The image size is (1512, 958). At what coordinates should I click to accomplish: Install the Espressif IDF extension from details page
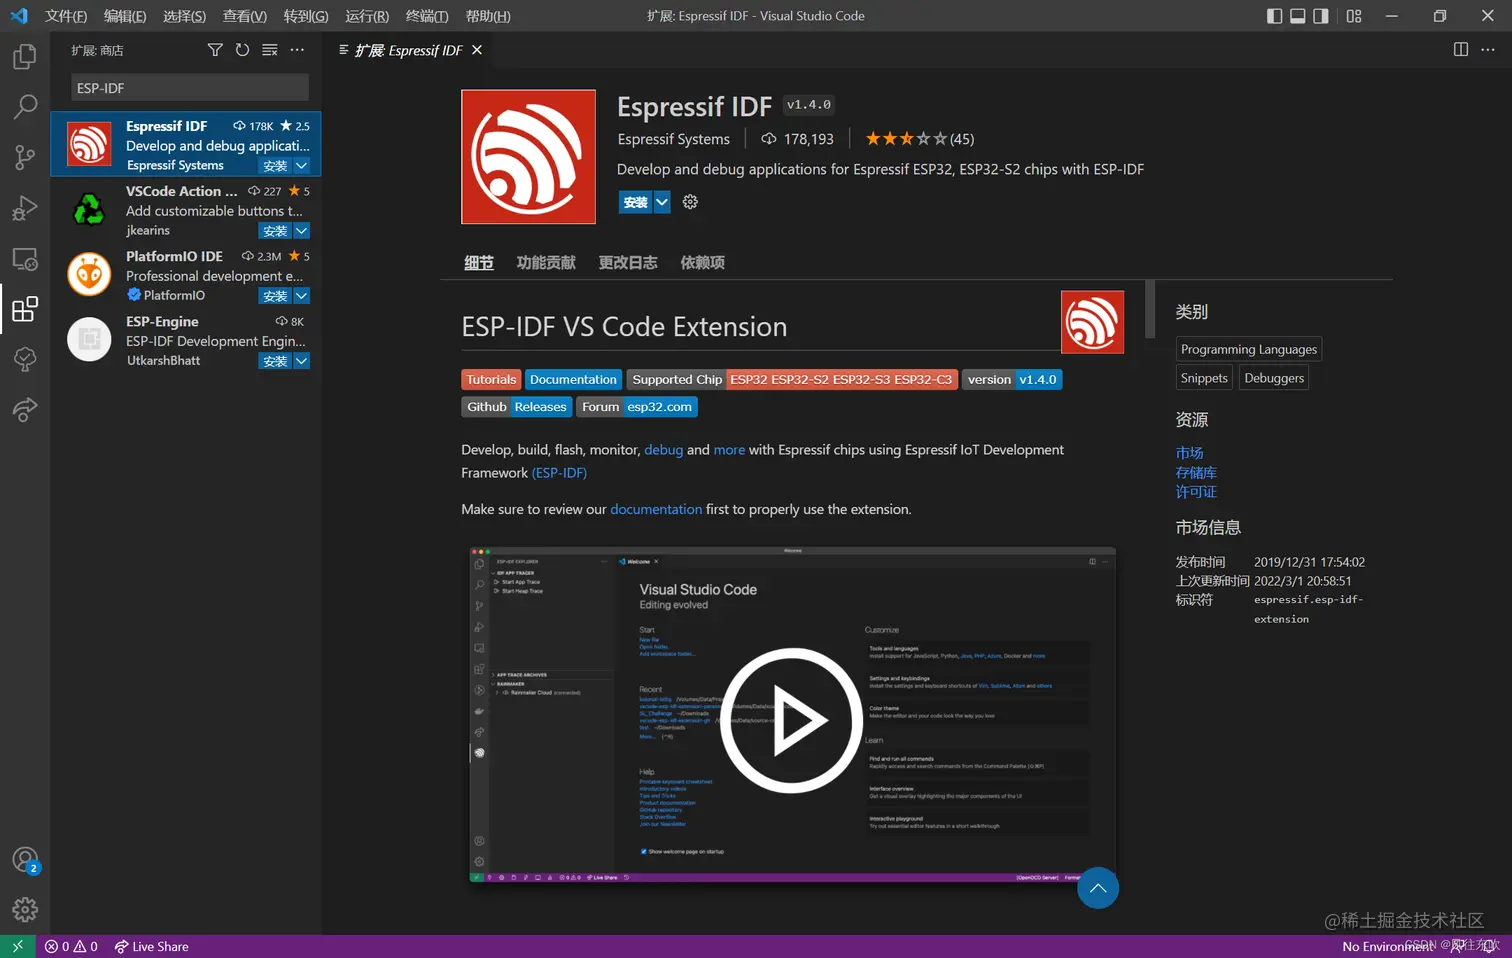(x=636, y=202)
